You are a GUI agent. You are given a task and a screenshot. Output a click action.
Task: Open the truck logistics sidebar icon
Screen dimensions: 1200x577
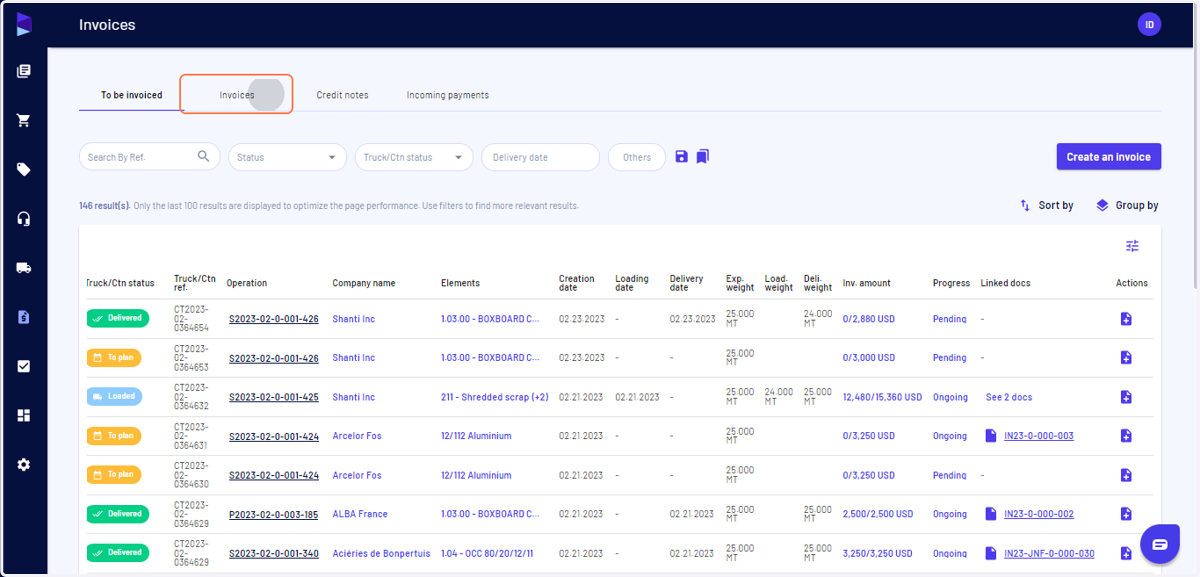click(x=24, y=268)
